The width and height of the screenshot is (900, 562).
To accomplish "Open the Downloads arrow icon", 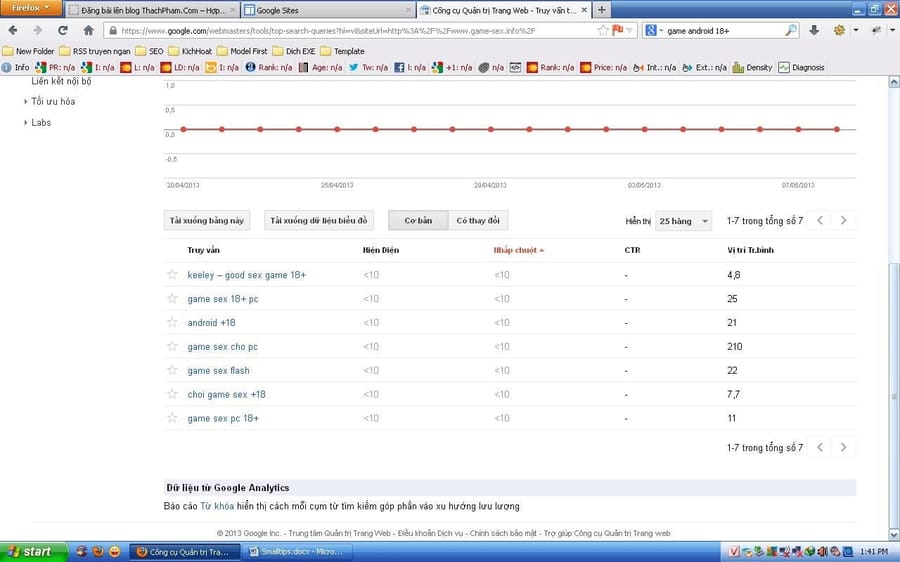I will tap(814, 30).
